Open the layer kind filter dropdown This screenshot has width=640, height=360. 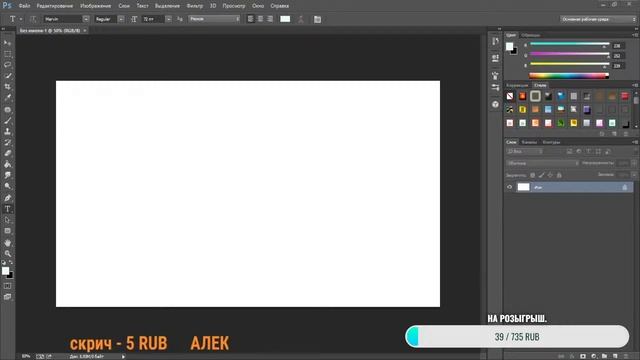[525, 151]
